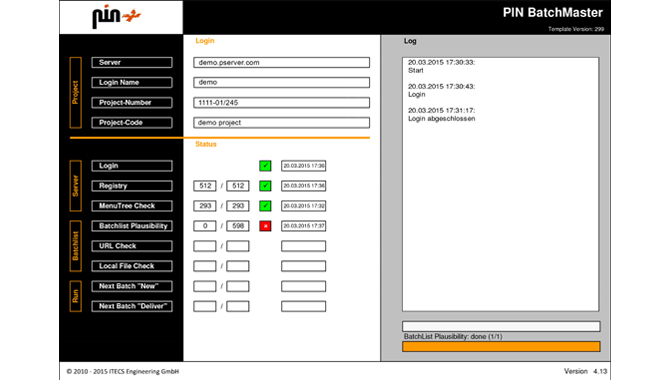The height and width of the screenshot is (380, 660).
Task: Click the Local File Check first count field
Action: click(205, 266)
